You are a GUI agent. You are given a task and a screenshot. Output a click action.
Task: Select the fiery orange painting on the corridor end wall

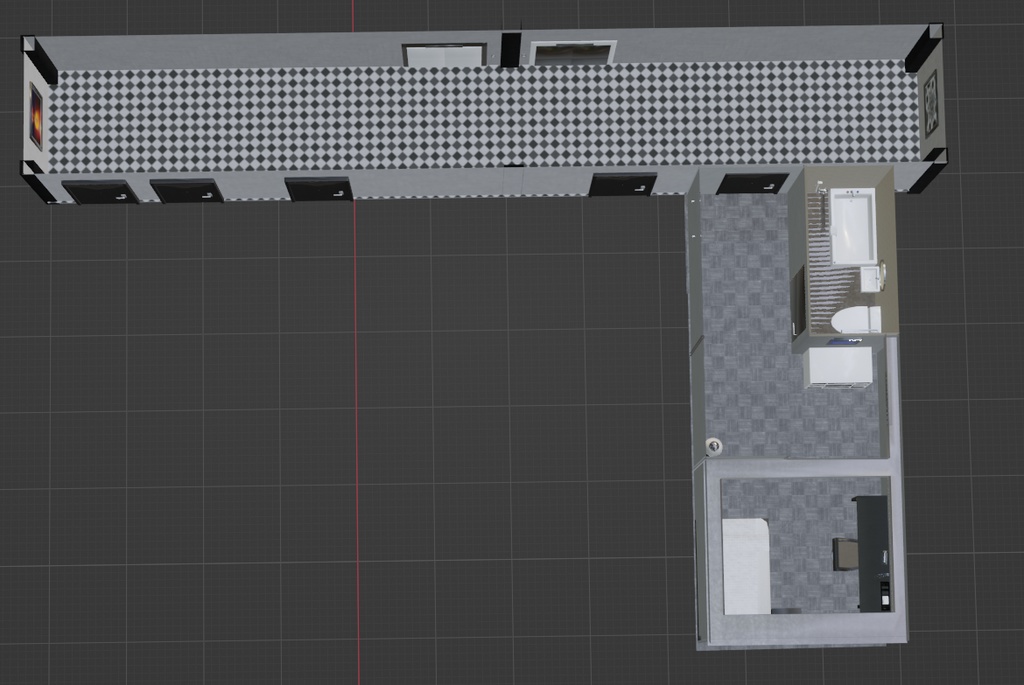point(37,116)
